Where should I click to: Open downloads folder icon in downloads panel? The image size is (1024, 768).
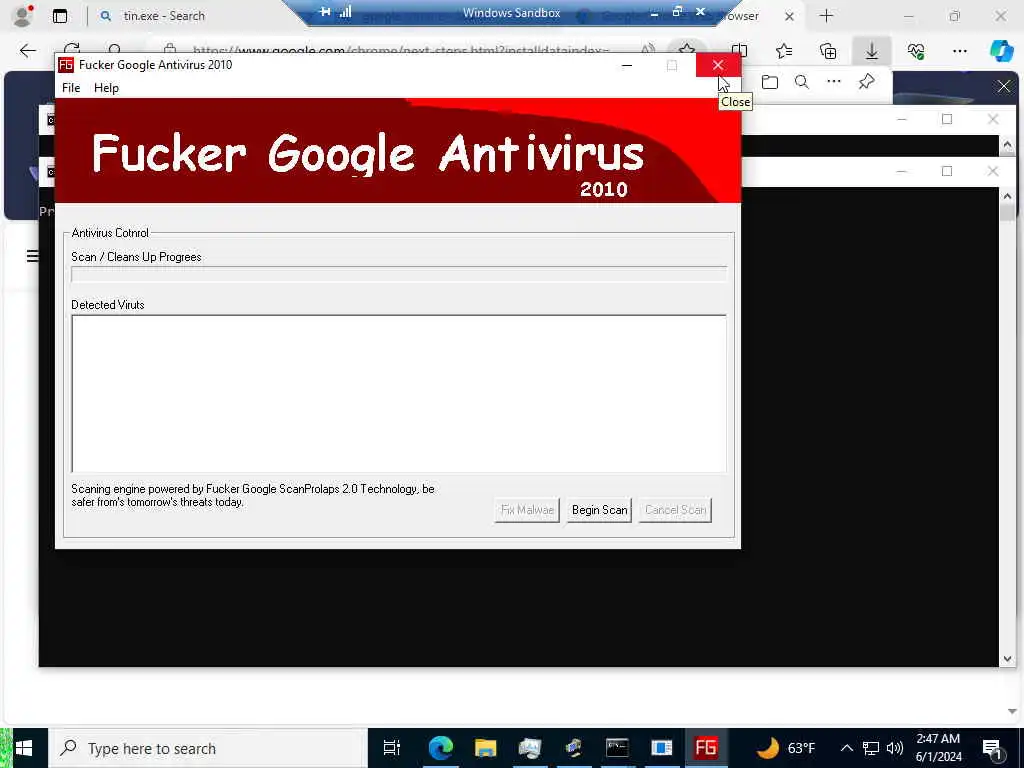click(x=770, y=82)
